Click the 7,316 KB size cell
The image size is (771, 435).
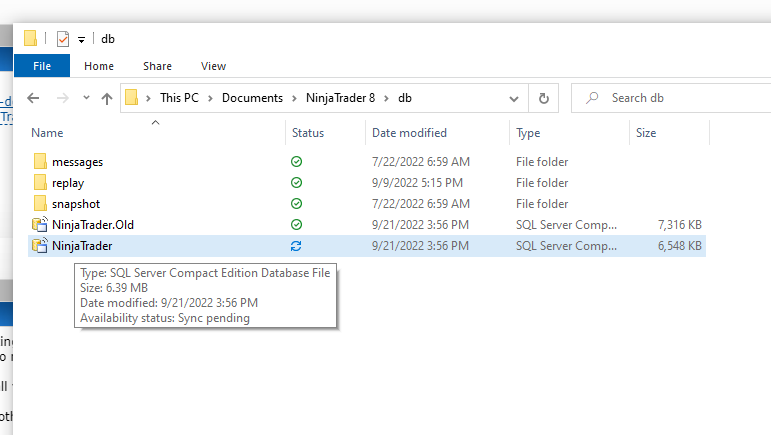680,225
